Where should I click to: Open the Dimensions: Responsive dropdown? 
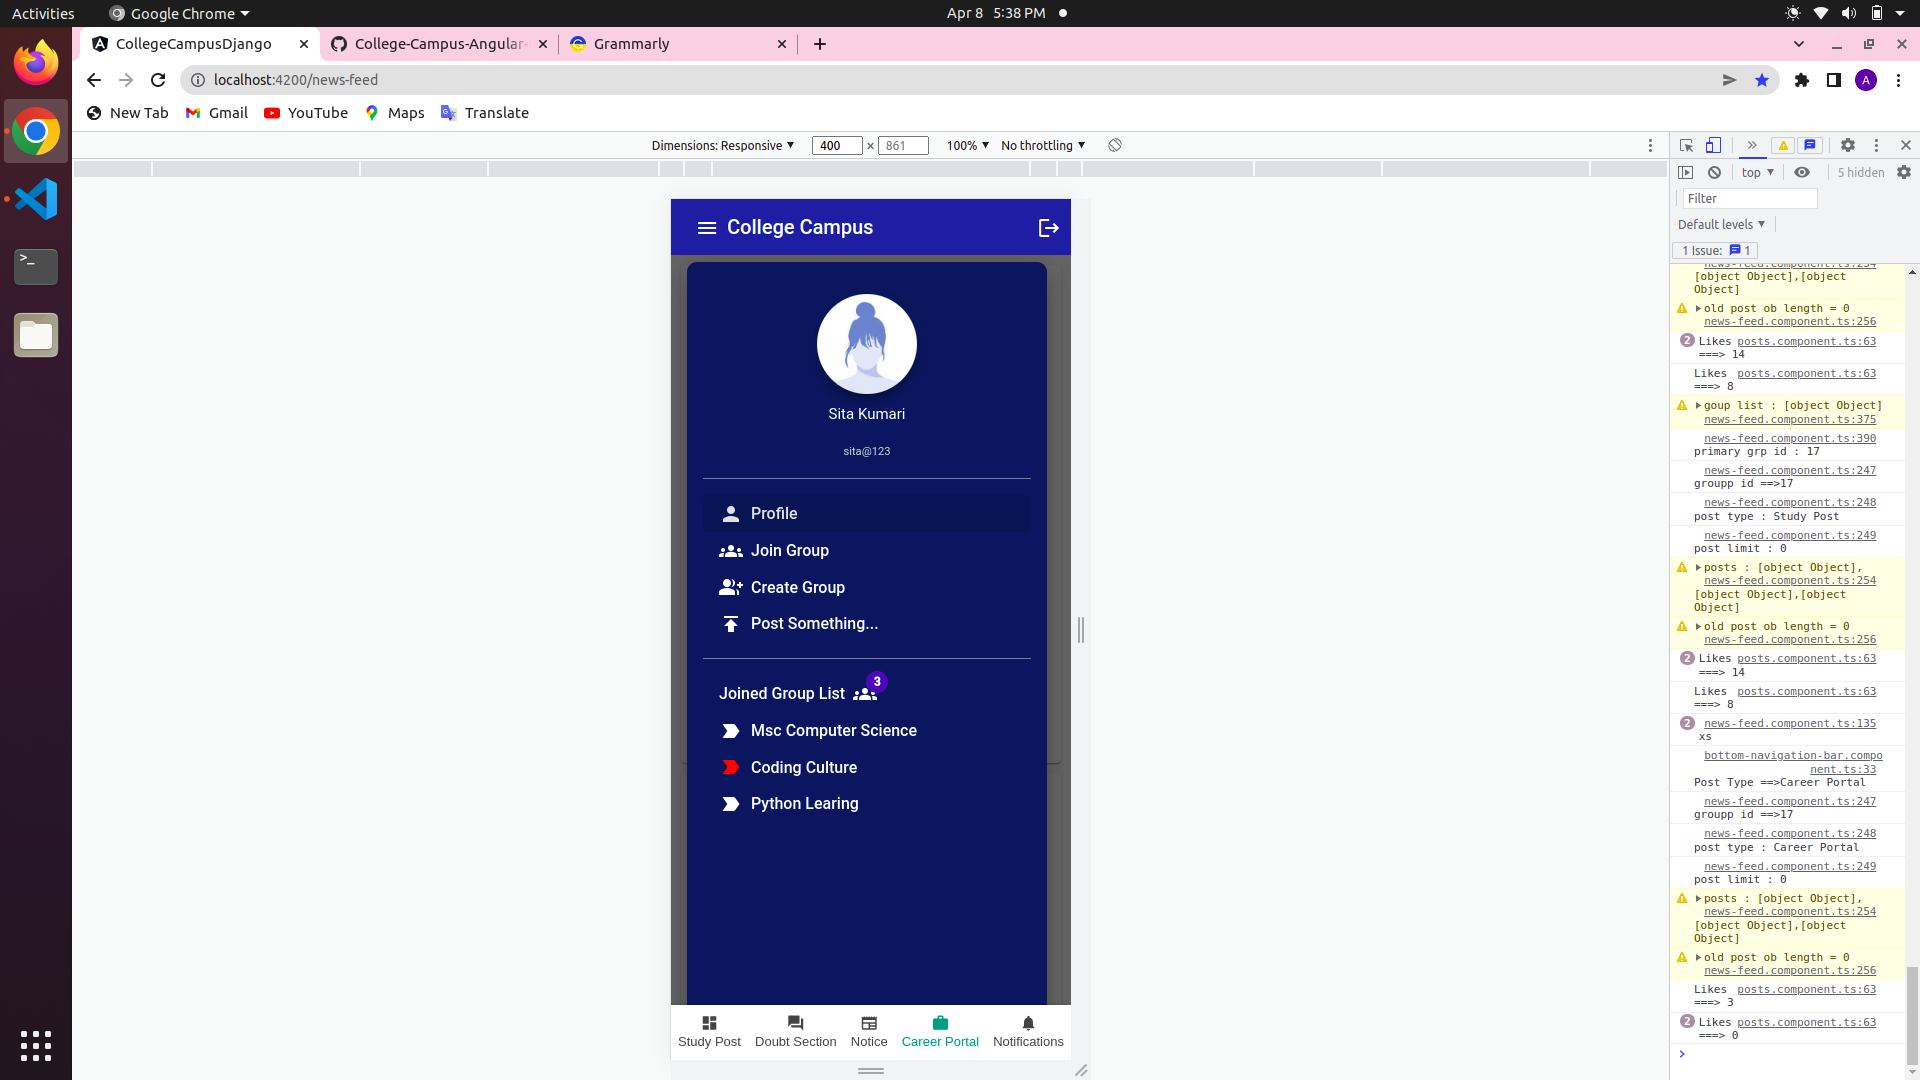point(722,145)
